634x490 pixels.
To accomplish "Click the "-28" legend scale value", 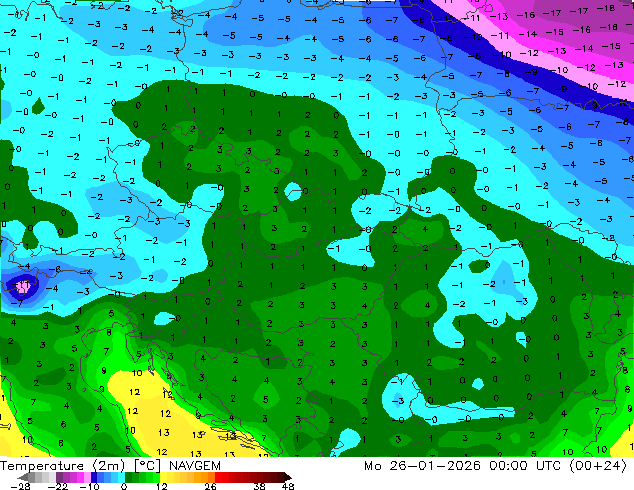I will tap(20, 486).
